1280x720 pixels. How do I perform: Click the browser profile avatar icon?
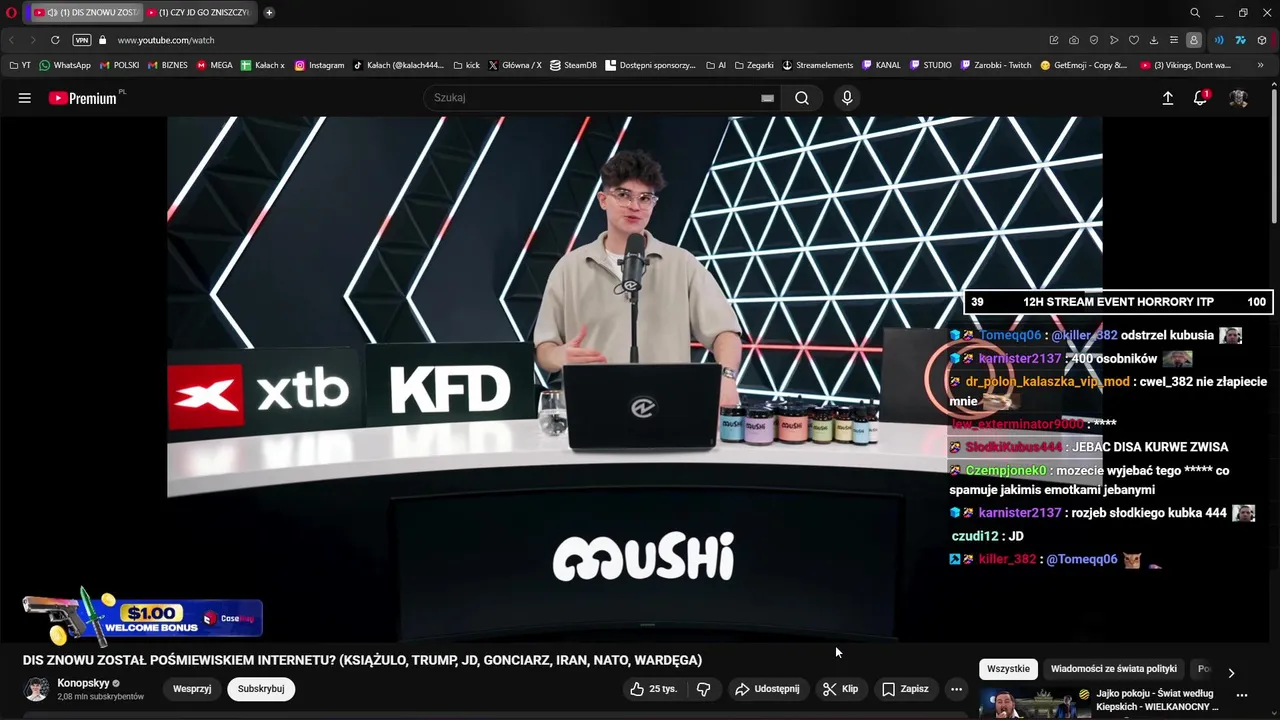(x=1194, y=40)
